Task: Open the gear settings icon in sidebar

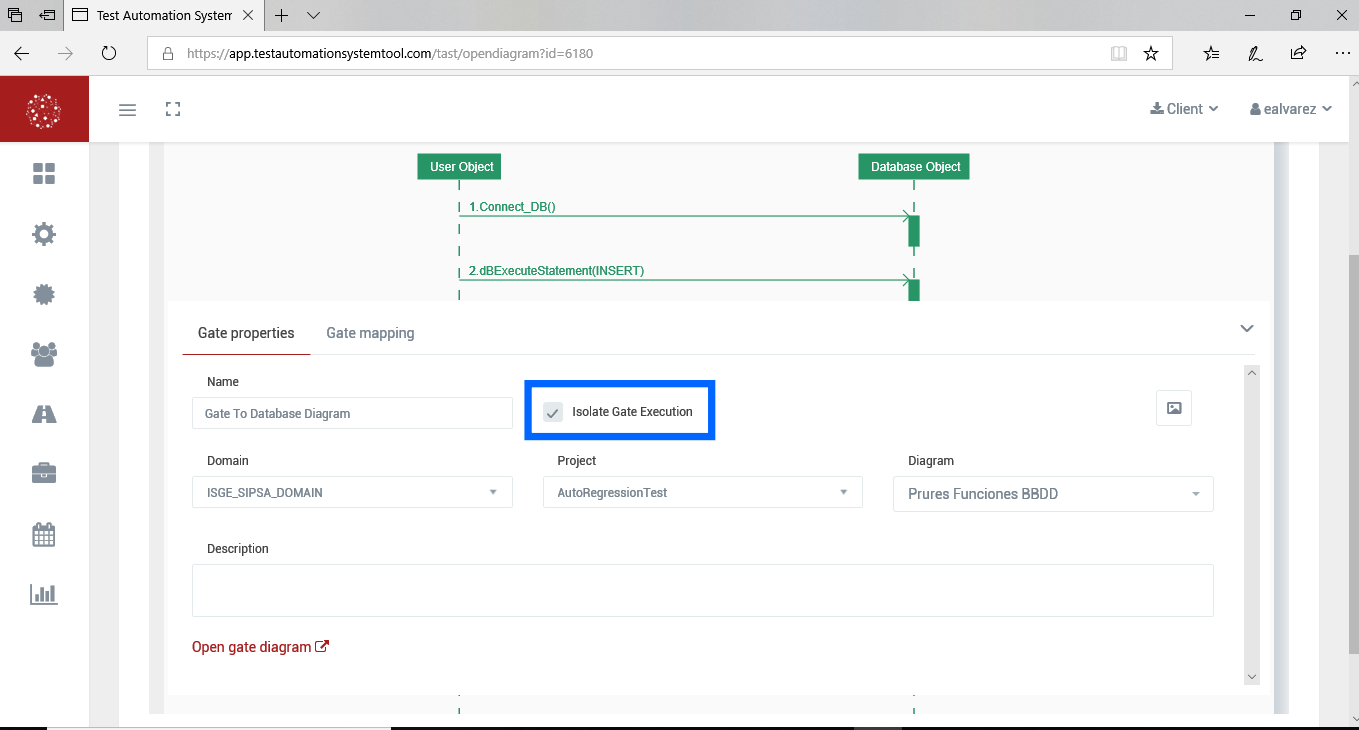Action: point(44,234)
